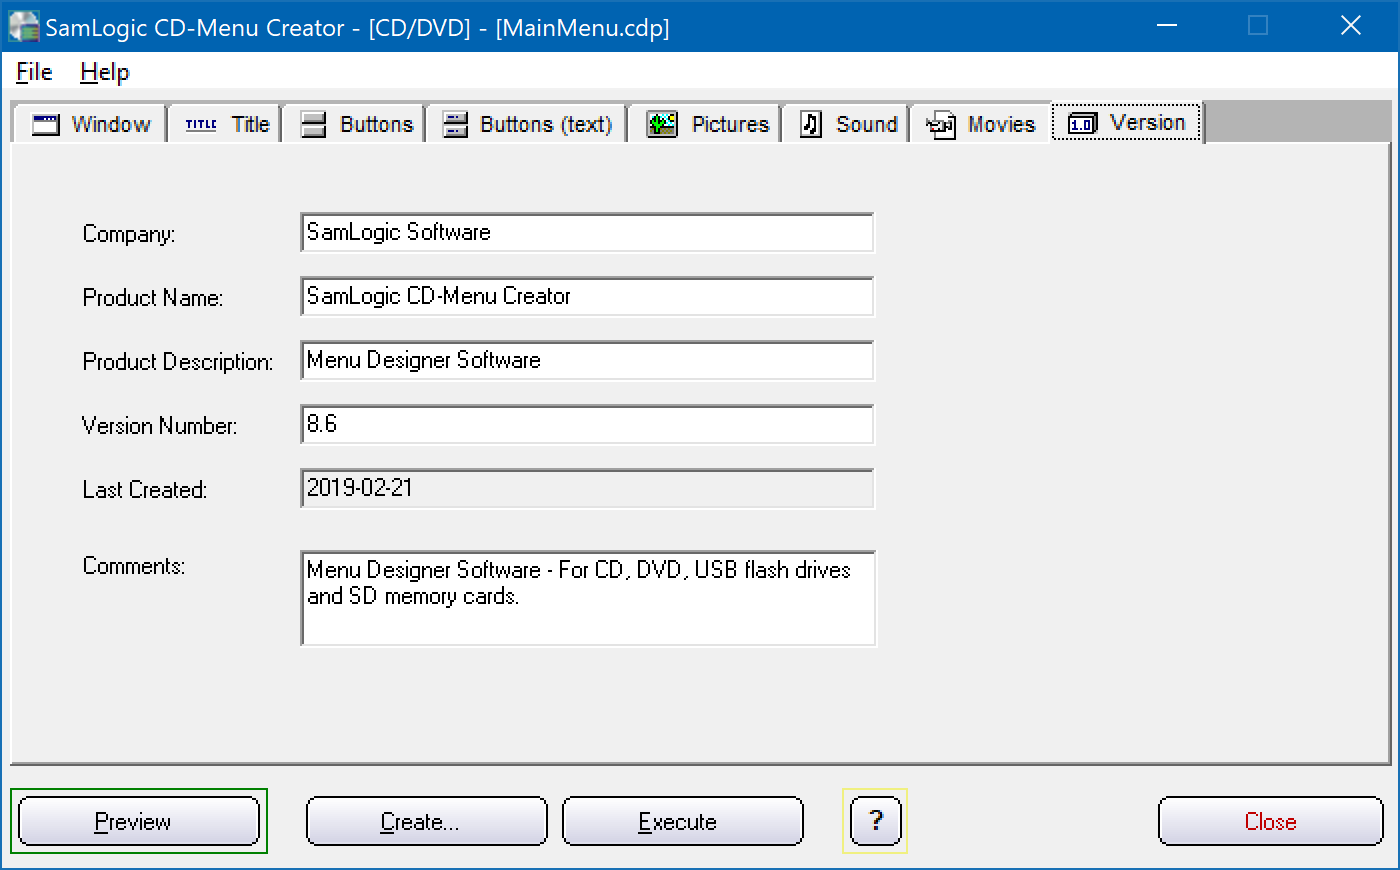Click the Version tab's 1.0 icon
Screen dimensions: 1400x870
tap(1082, 123)
